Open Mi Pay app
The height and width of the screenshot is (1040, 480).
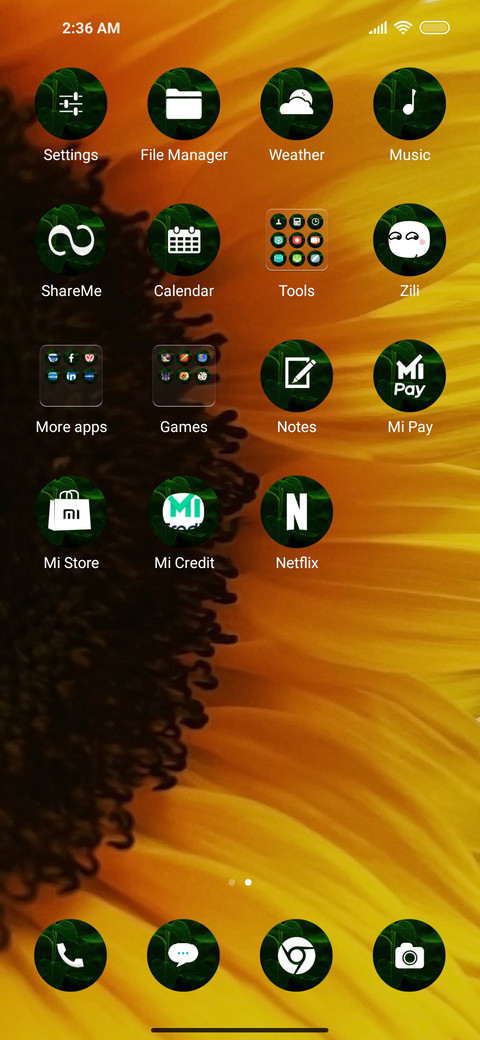pyautogui.click(x=410, y=375)
